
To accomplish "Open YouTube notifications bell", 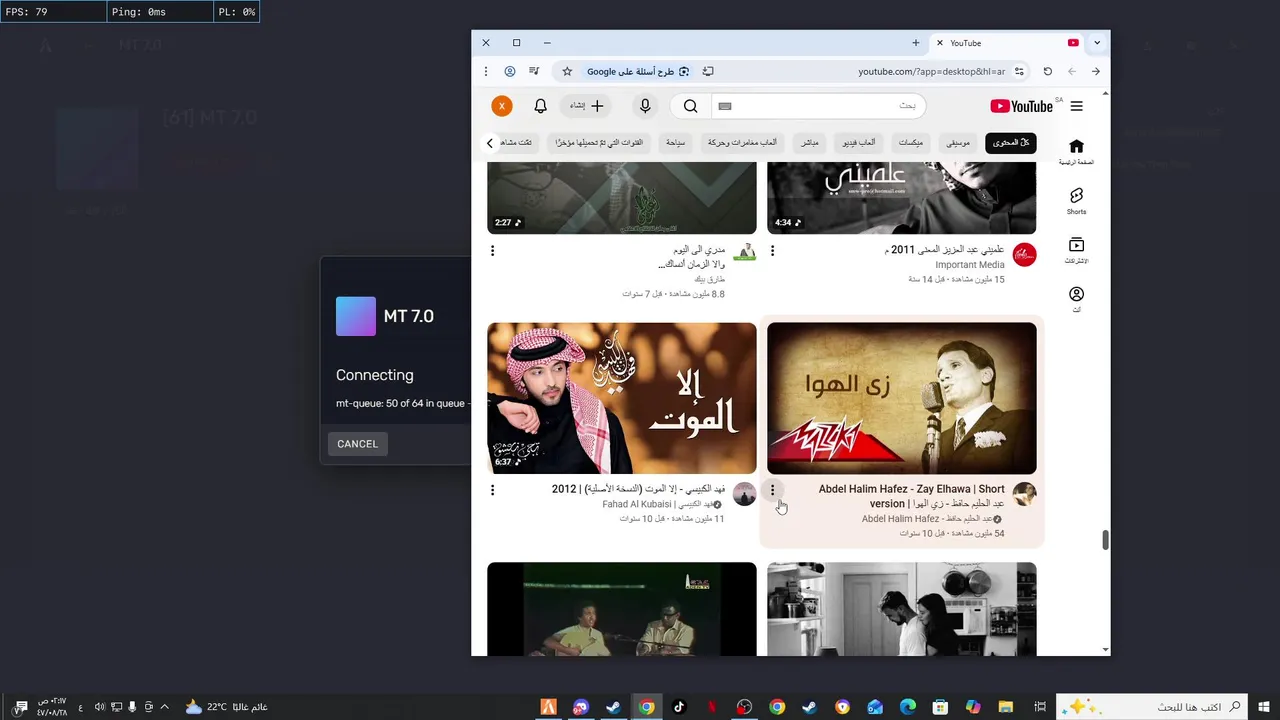I will [x=540, y=106].
